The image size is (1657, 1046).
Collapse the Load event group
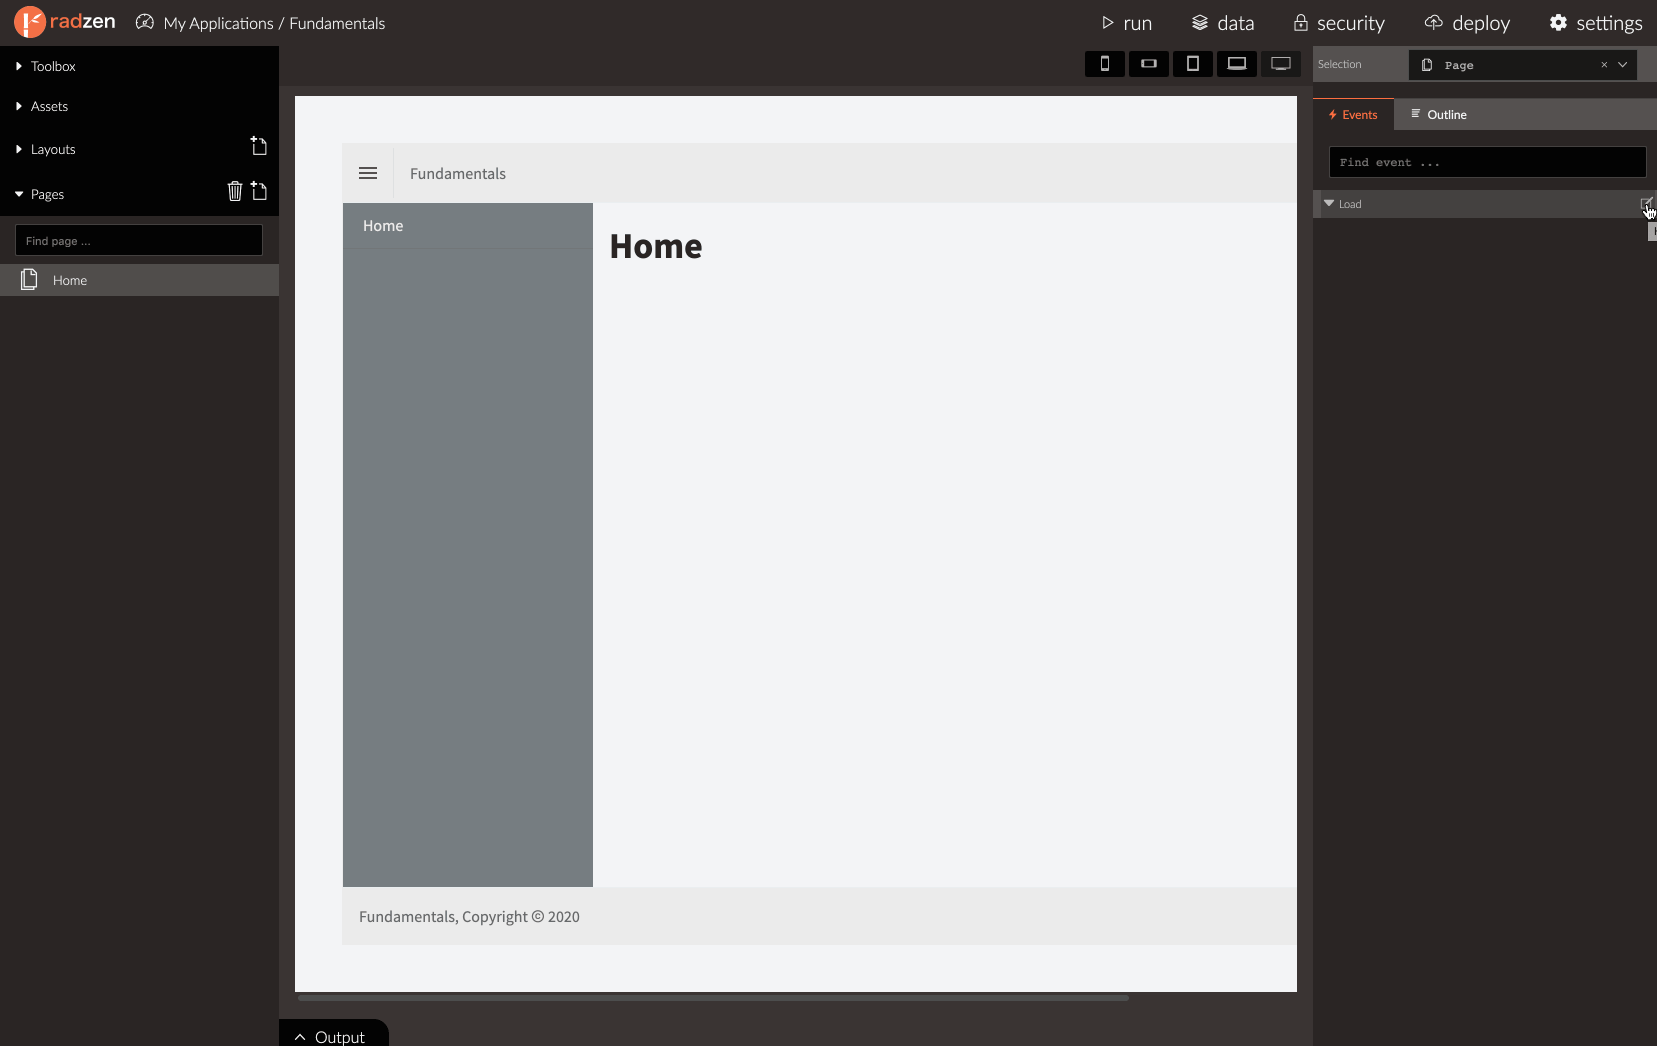(x=1329, y=203)
